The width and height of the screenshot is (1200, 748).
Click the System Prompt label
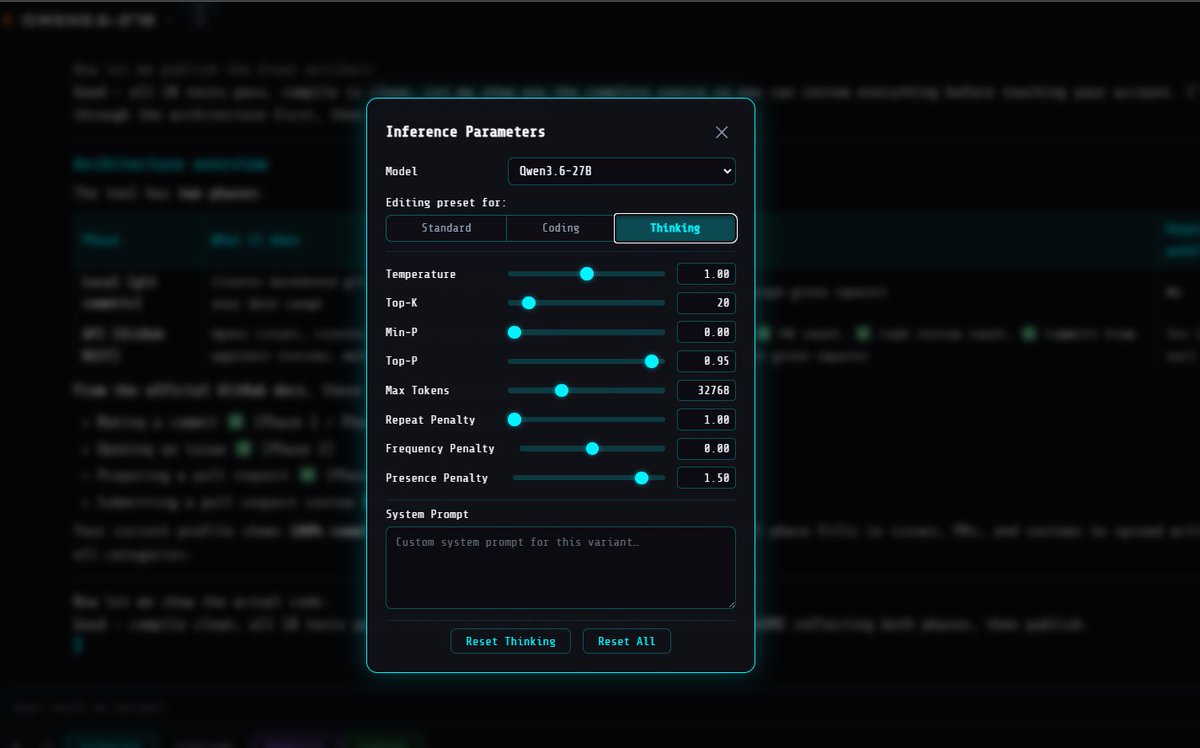click(x=427, y=514)
